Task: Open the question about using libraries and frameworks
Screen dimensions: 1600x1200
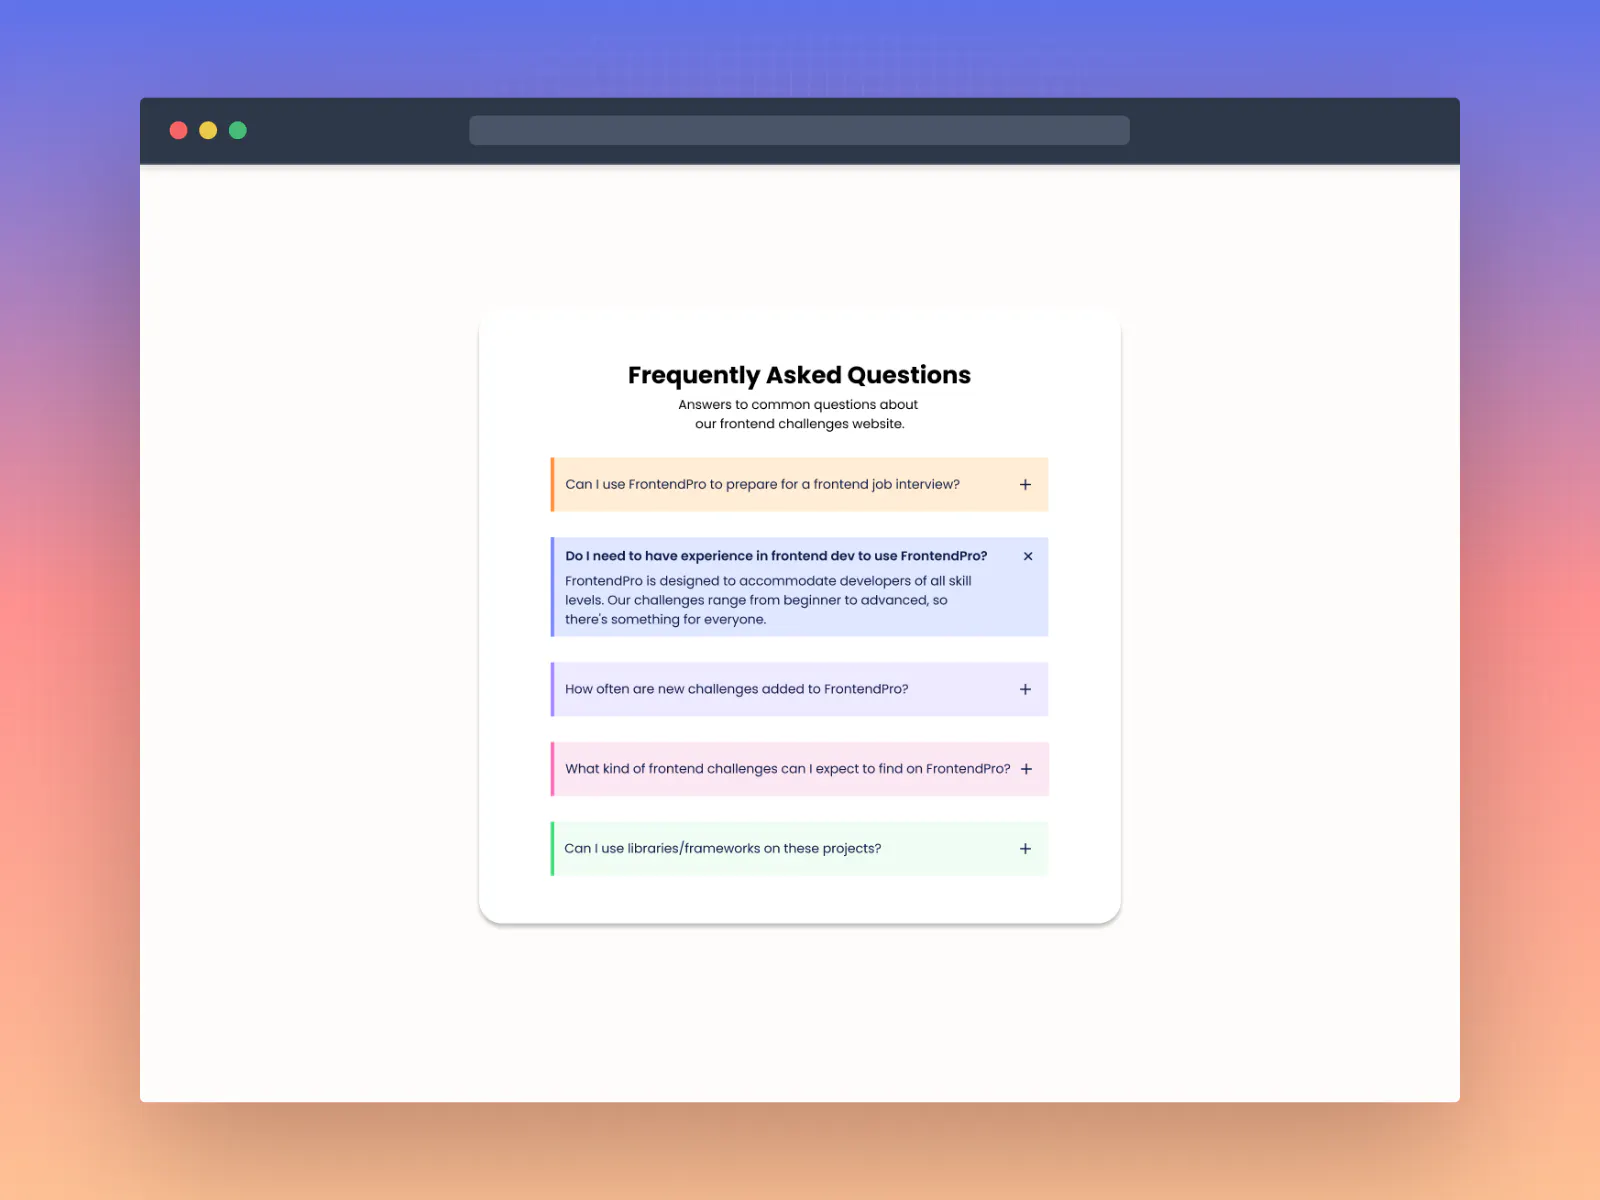Action: (722, 848)
